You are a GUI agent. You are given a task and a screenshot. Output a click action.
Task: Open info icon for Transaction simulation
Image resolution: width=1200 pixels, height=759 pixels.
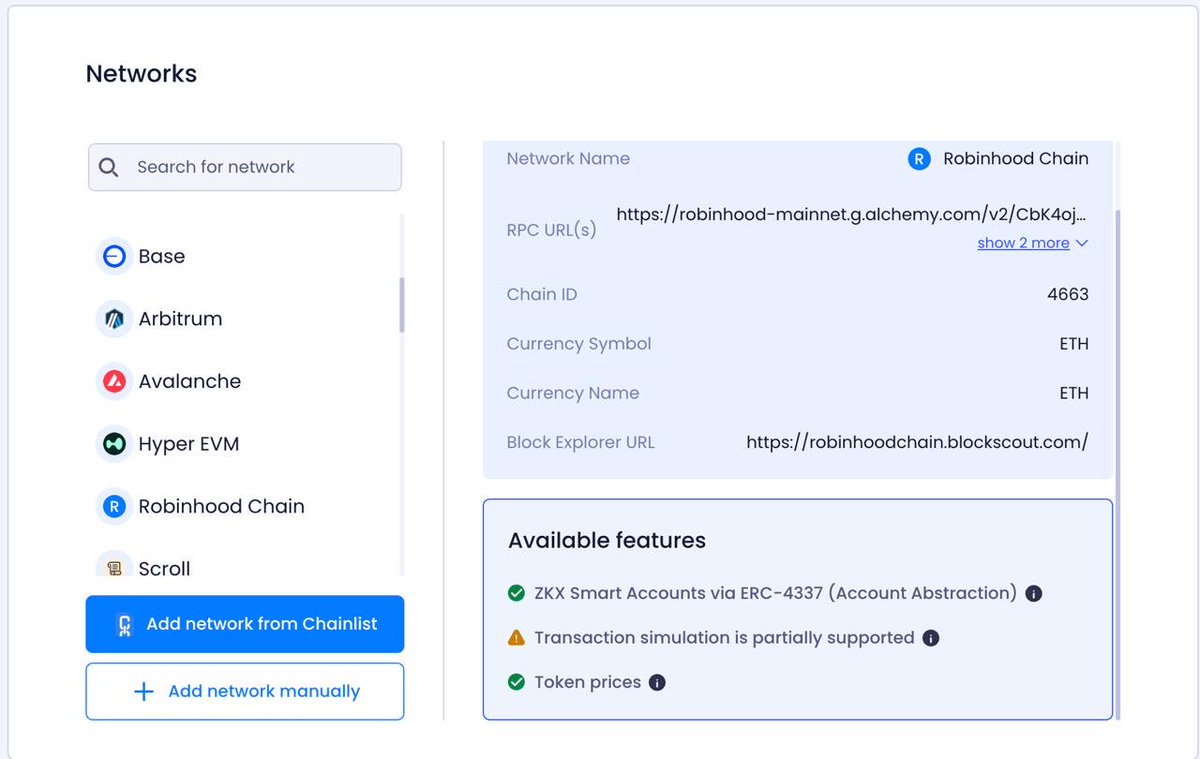[x=930, y=638]
